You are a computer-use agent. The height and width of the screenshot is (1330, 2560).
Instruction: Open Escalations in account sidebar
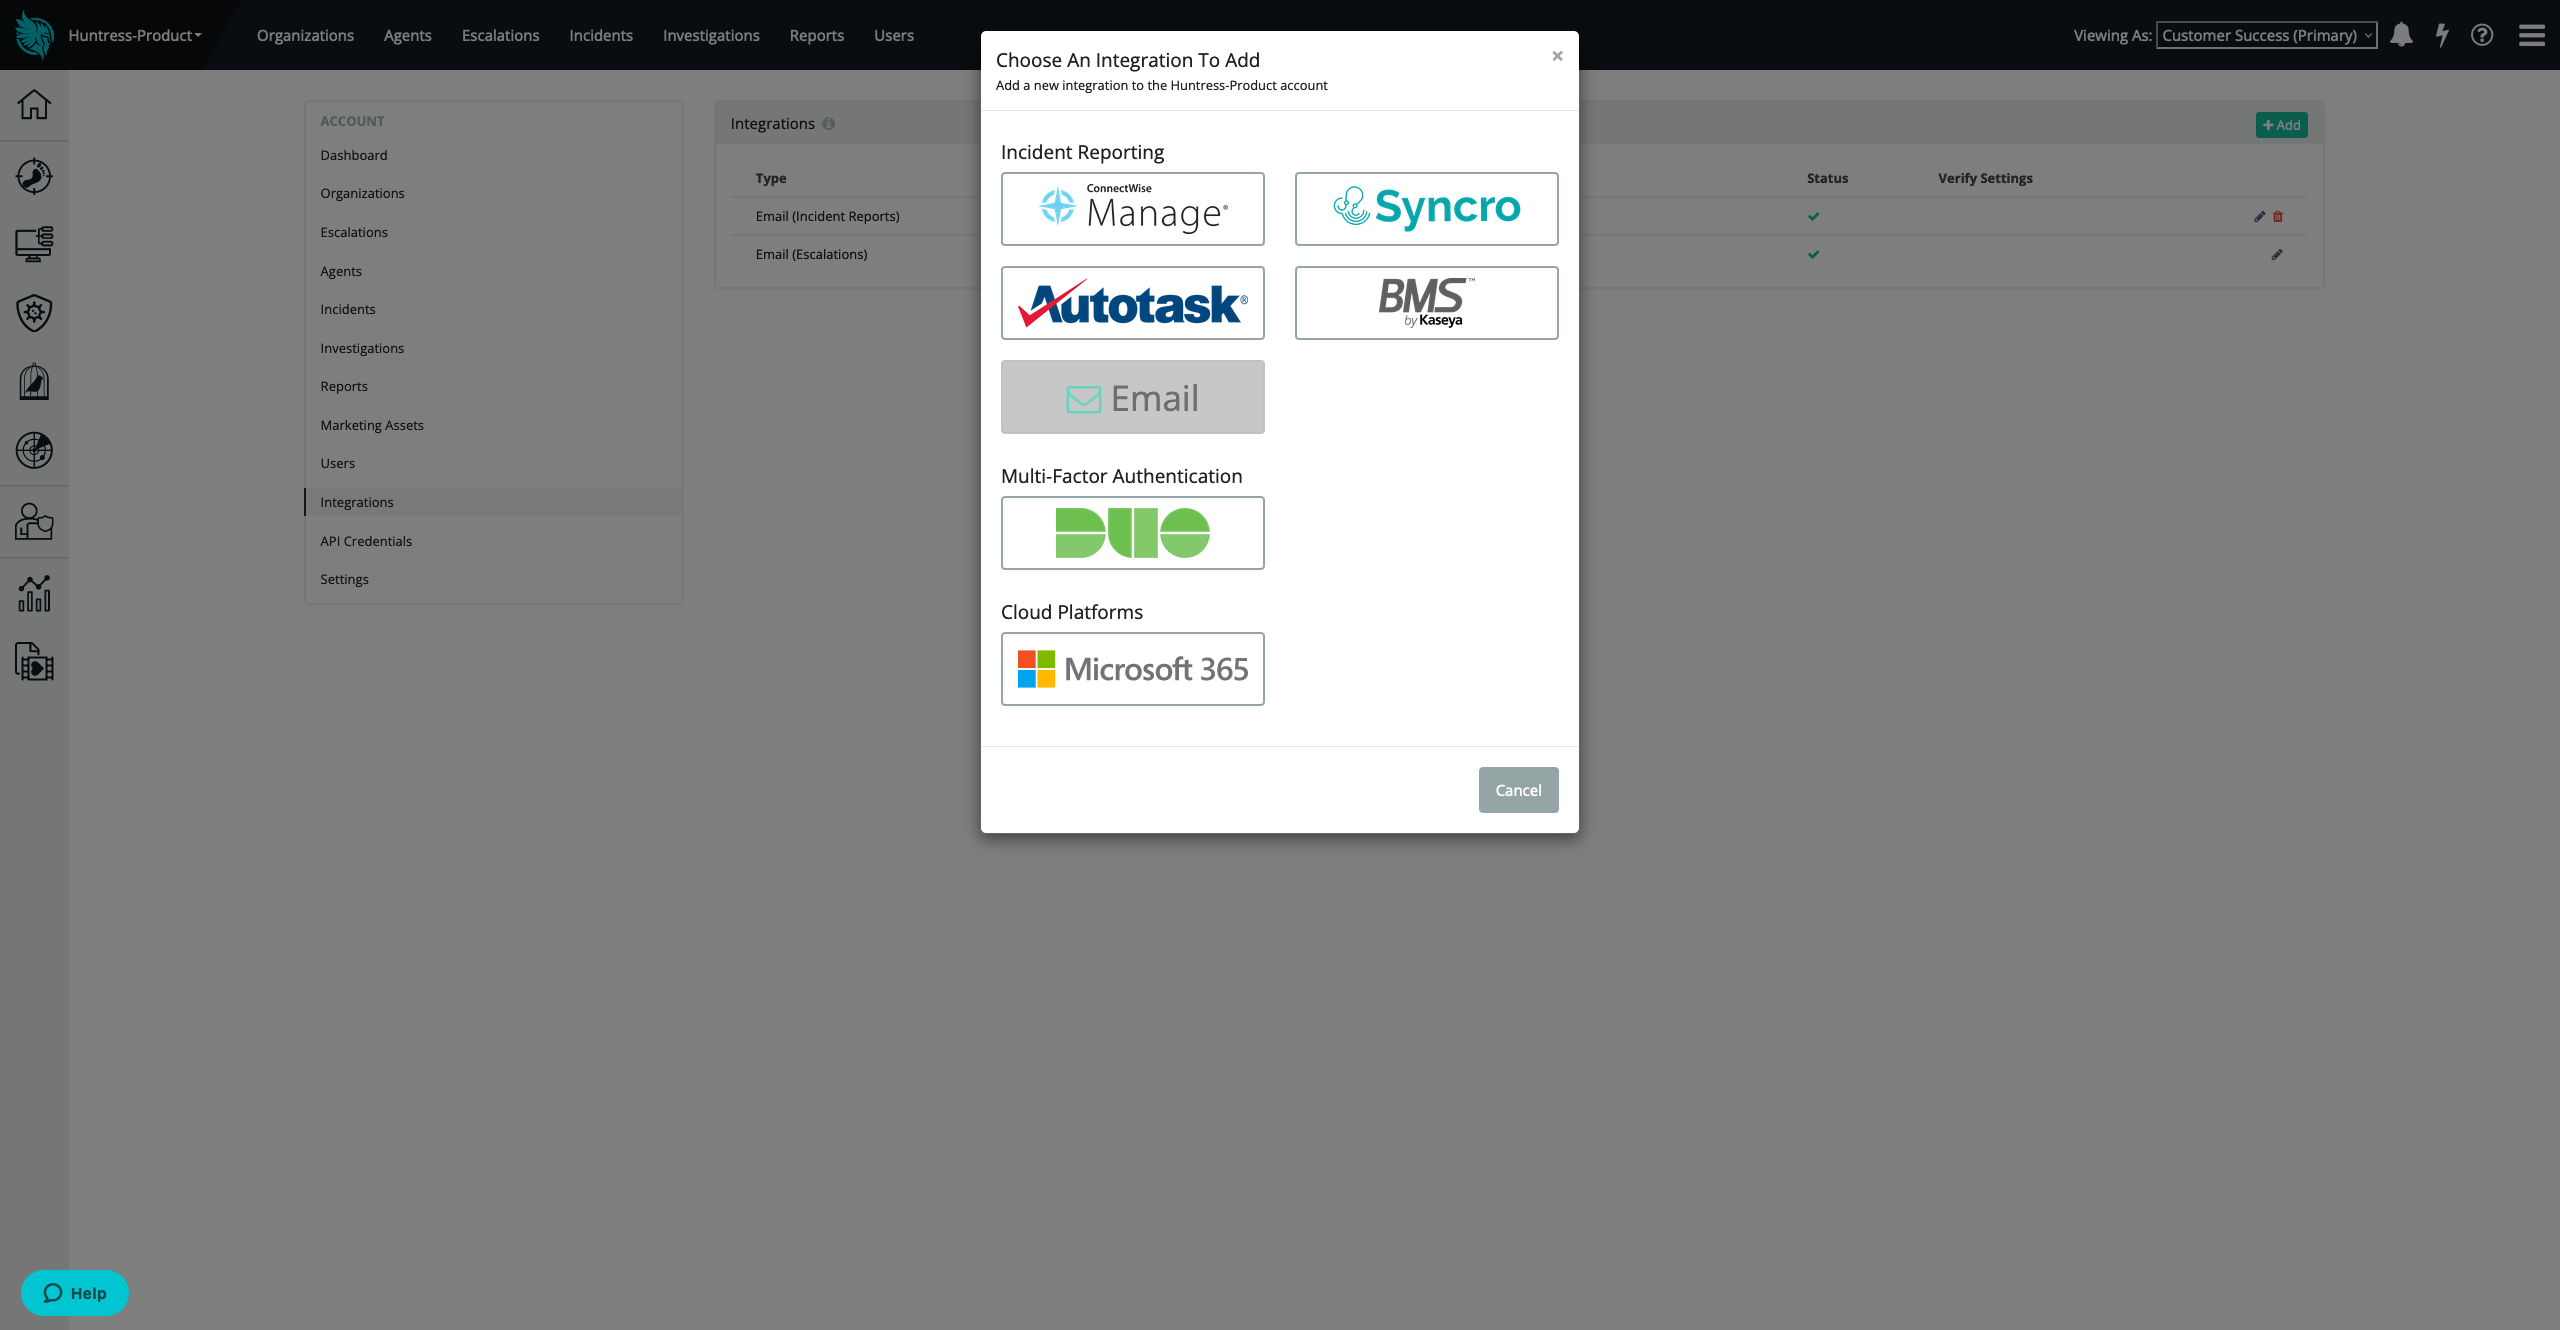click(354, 232)
